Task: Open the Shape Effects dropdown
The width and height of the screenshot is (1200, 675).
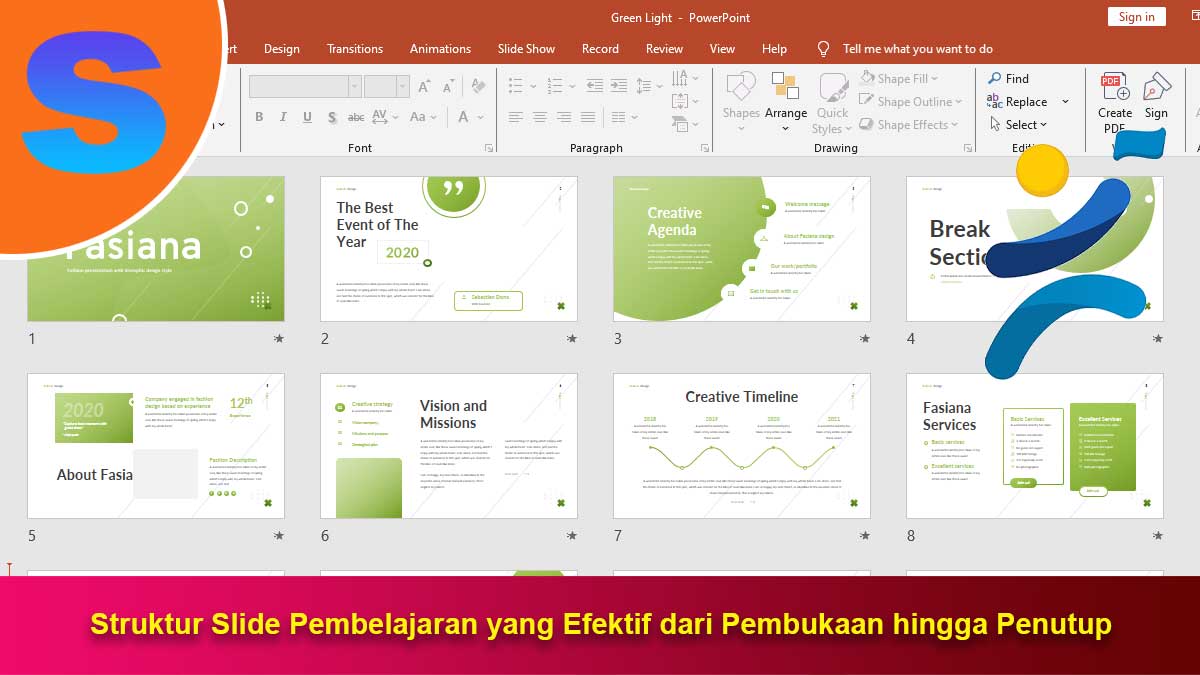Action: (909, 124)
